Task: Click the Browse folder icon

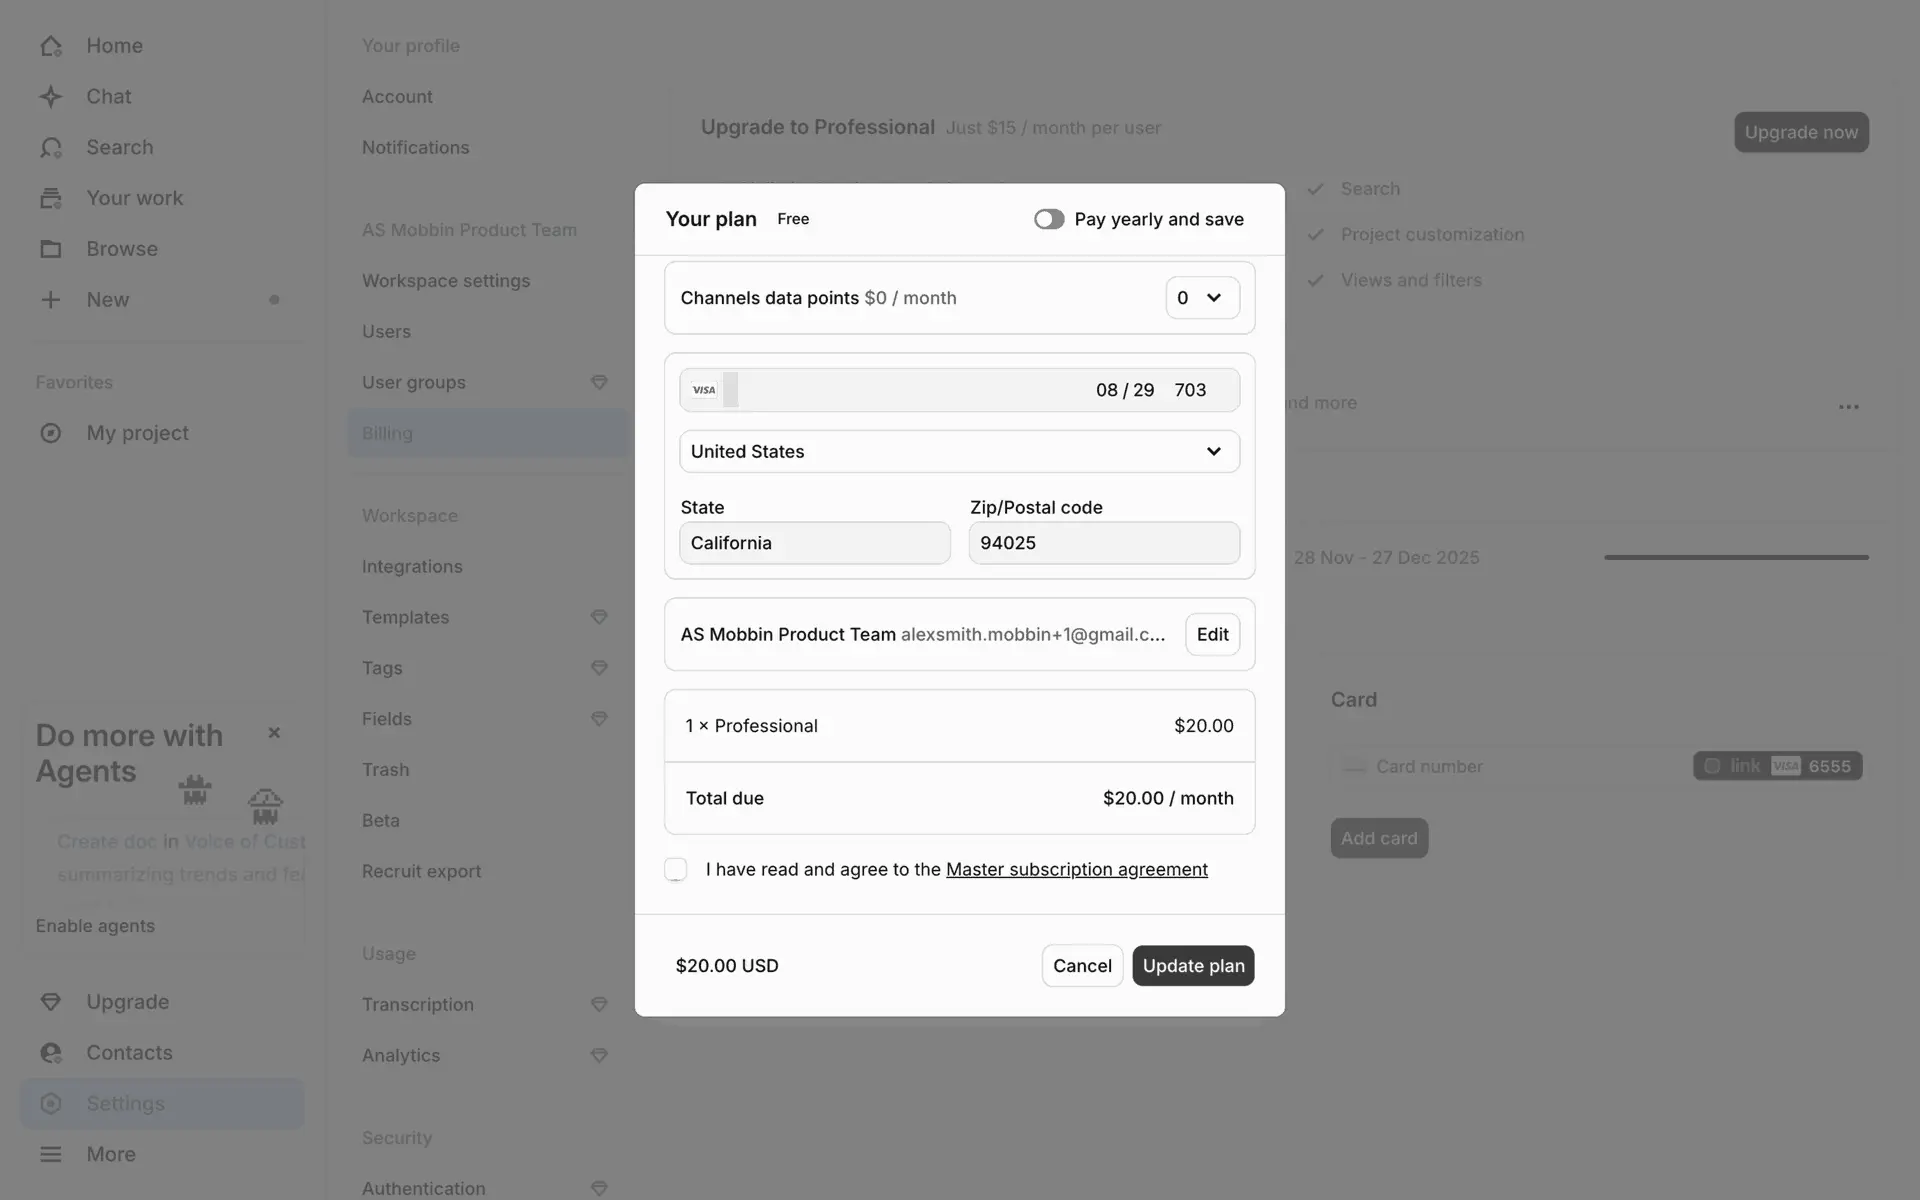Action: click(51, 249)
